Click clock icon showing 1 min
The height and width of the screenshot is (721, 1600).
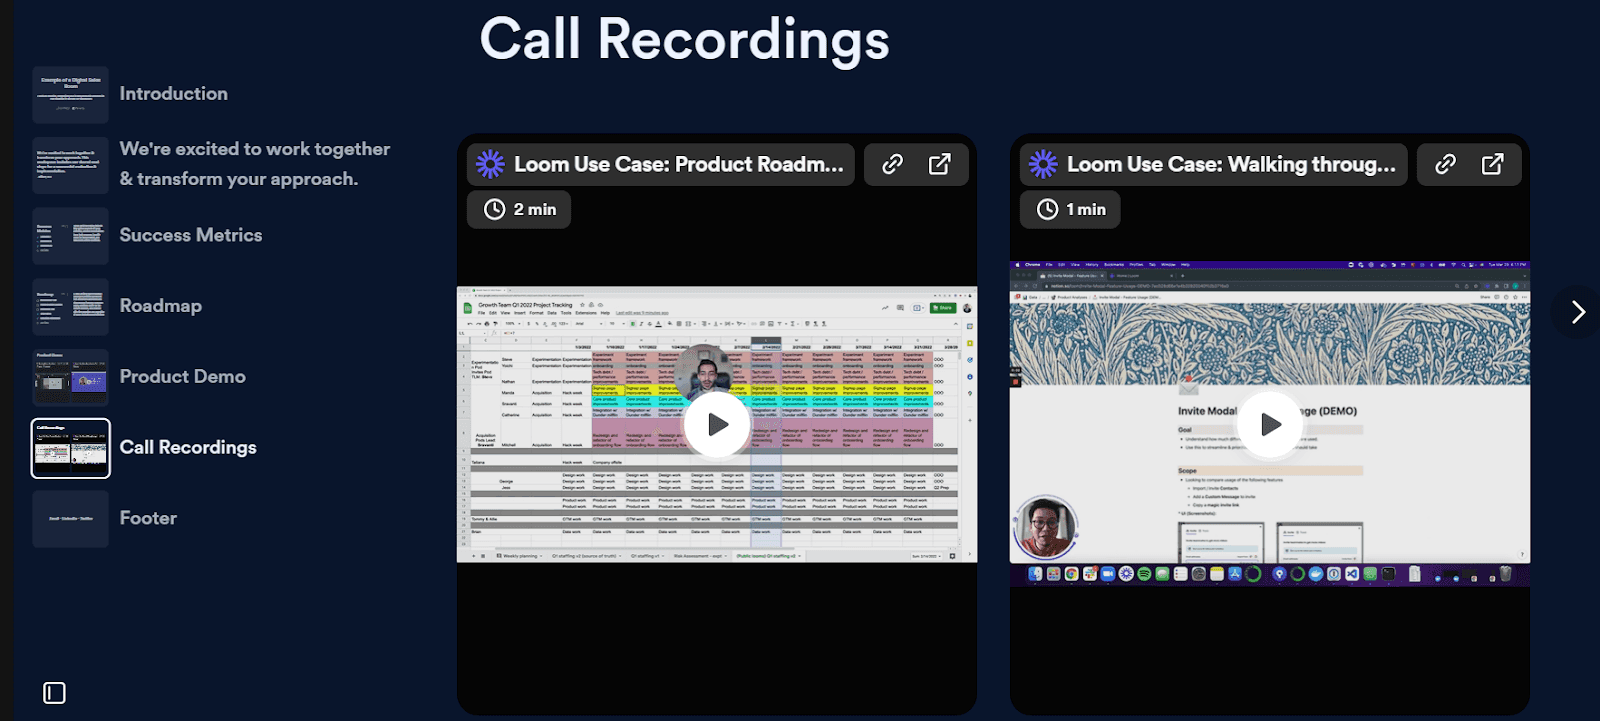[x=1047, y=209]
